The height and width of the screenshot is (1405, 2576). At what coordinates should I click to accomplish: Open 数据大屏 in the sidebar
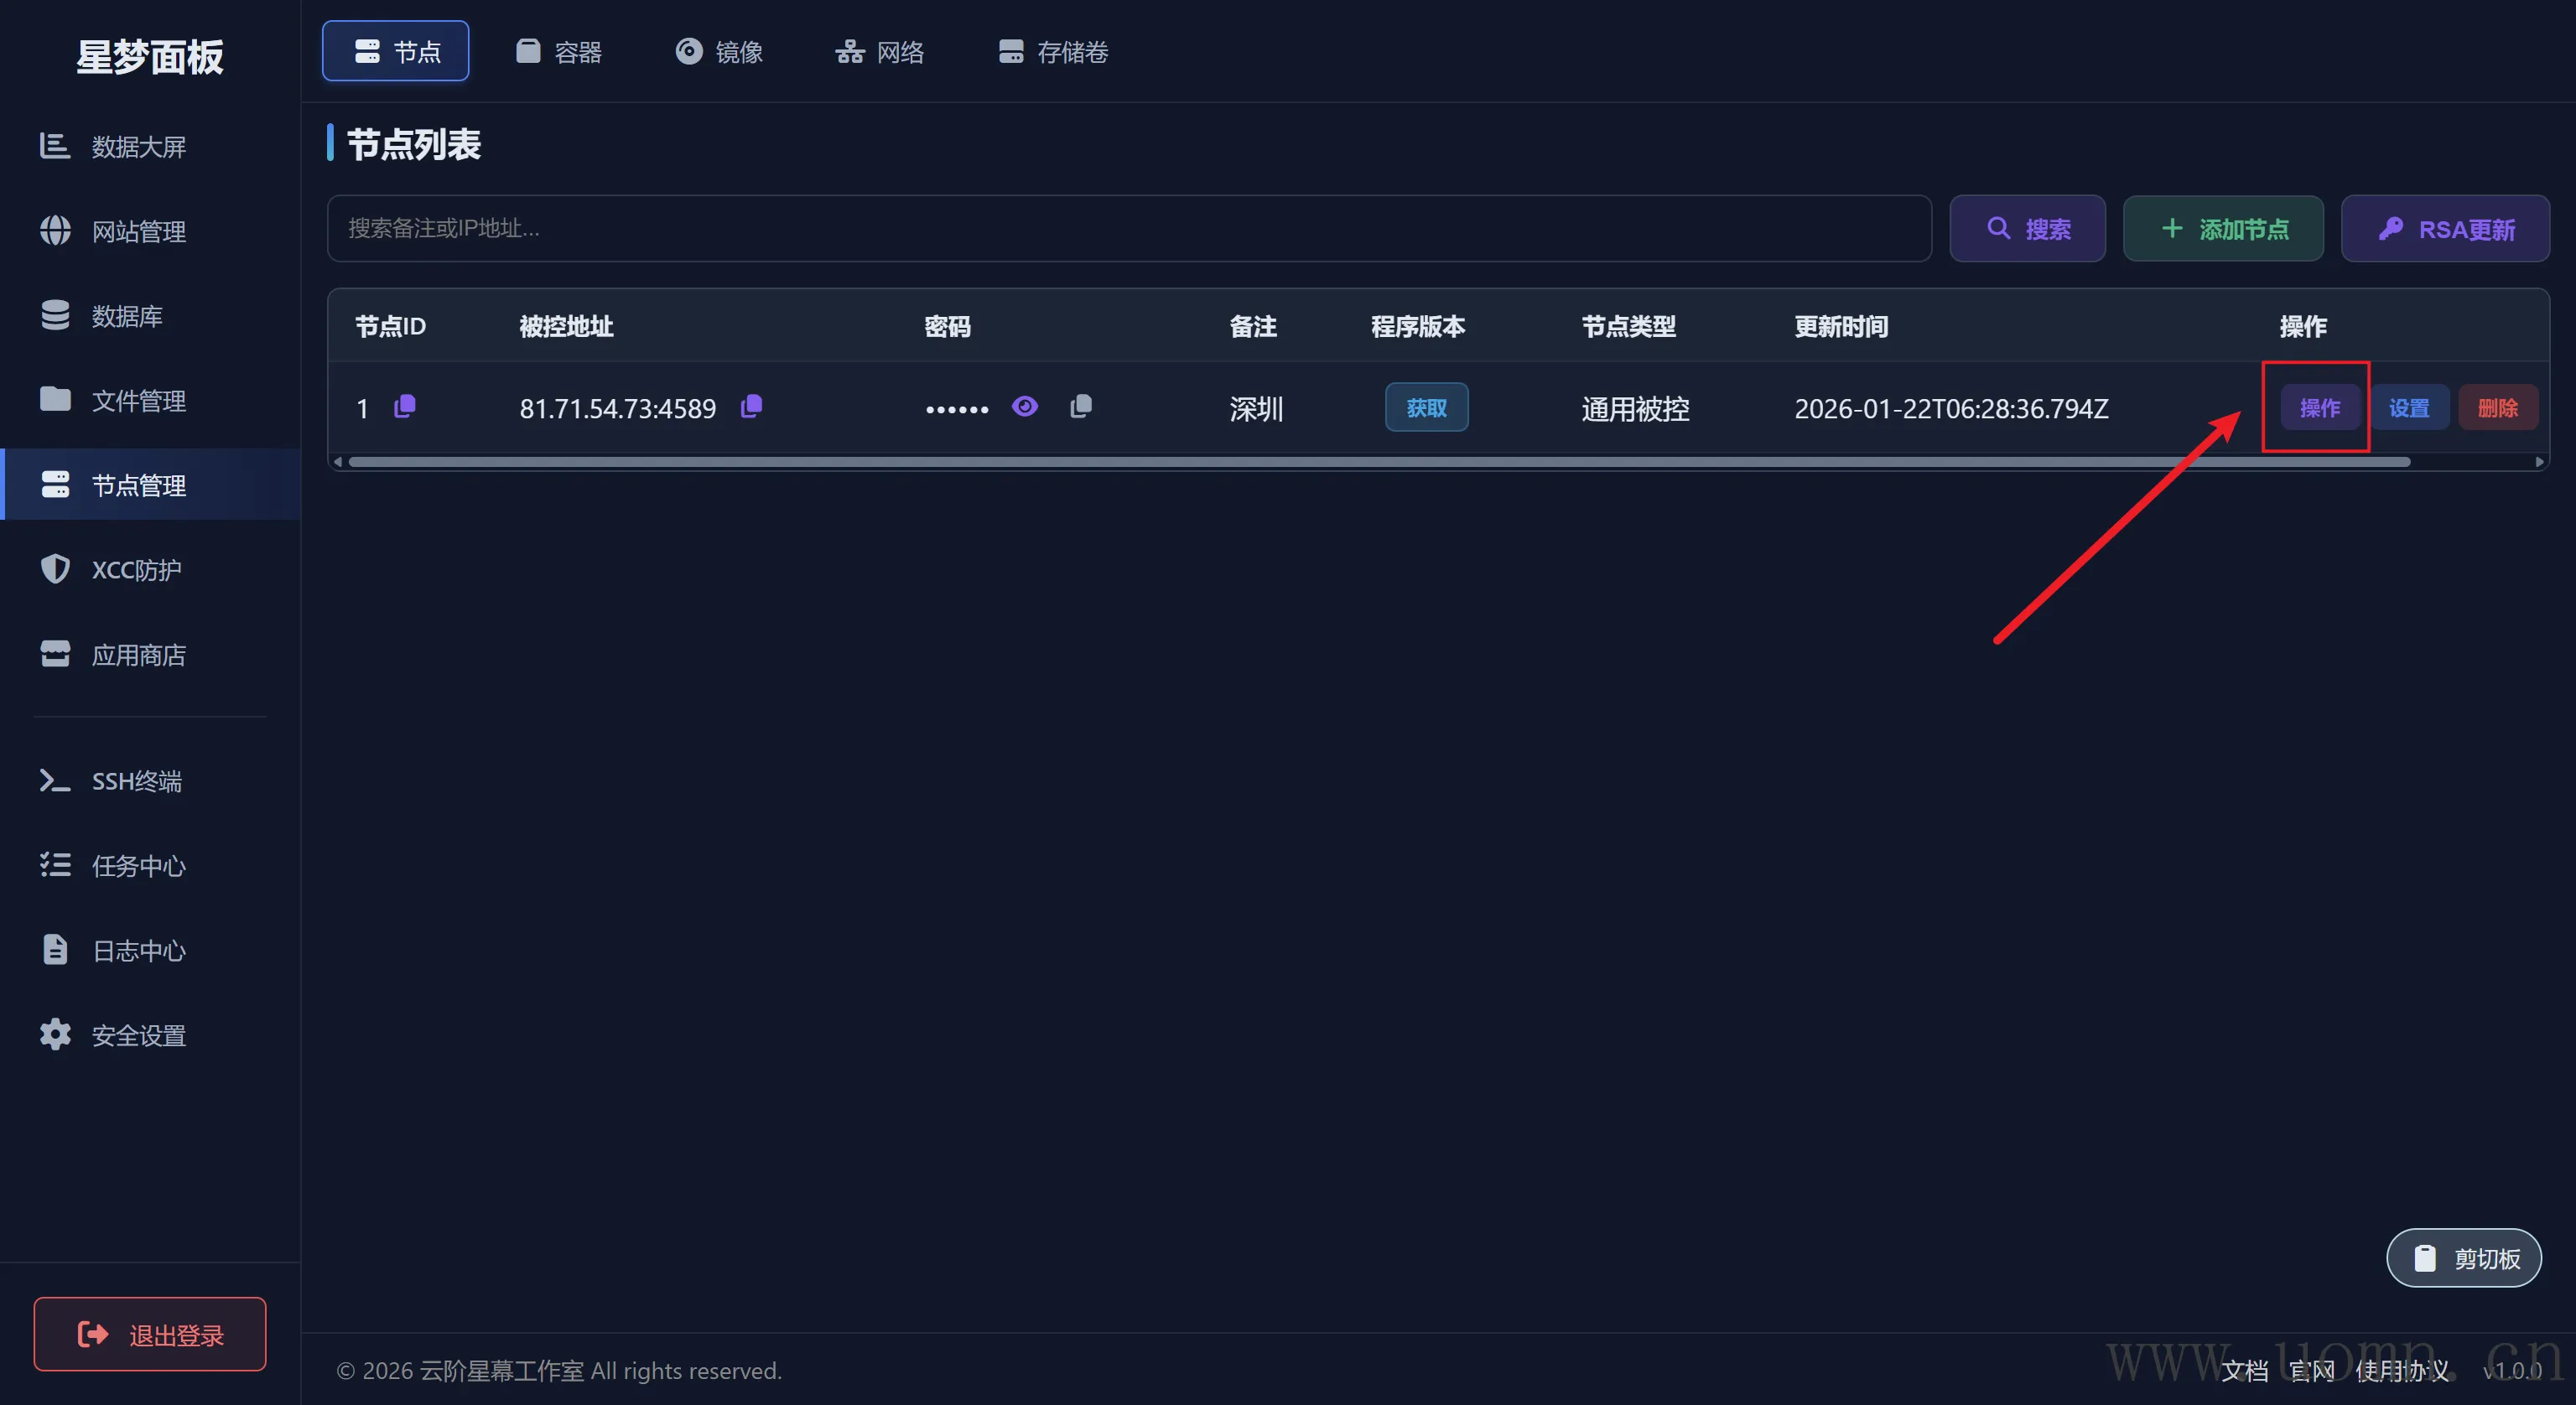pos(138,147)
